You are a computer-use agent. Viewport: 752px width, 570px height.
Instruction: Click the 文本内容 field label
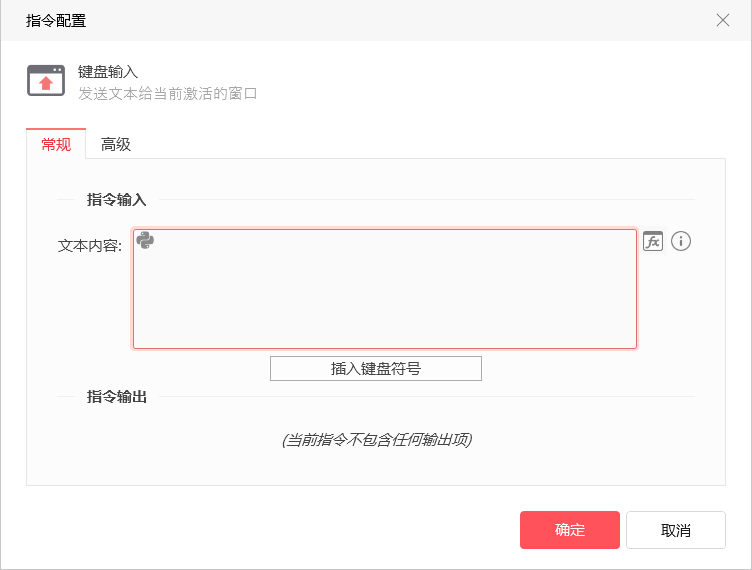[x=90, y=246]
